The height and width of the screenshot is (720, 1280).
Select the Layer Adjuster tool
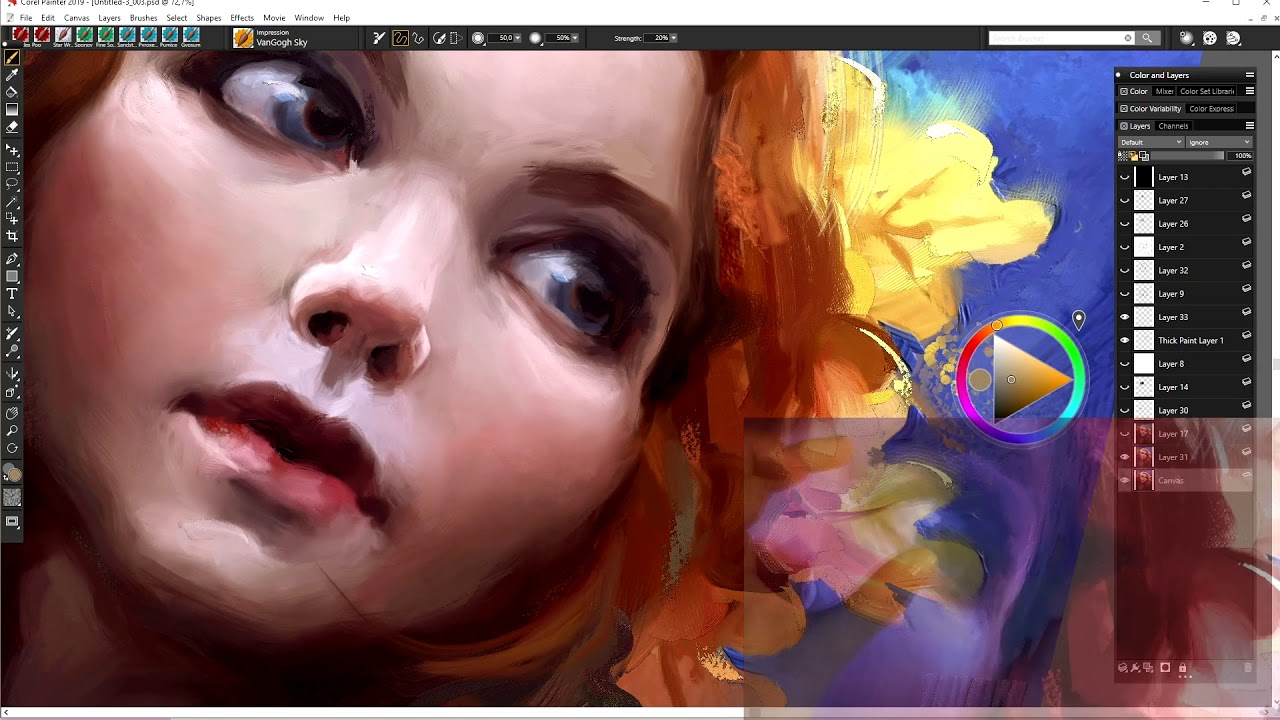point(12,150)
